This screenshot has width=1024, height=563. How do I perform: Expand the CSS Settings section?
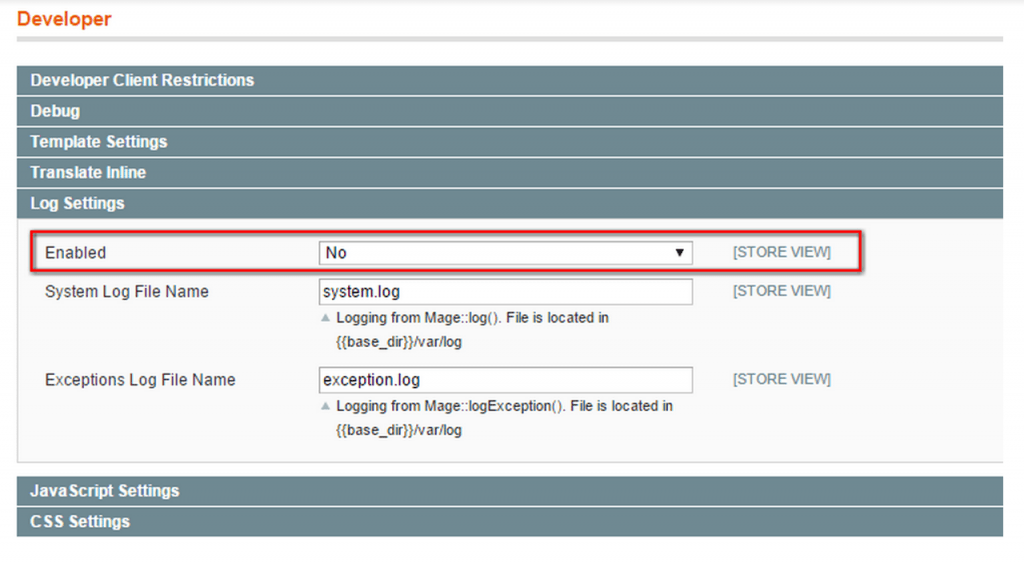(x=509, y=521)
